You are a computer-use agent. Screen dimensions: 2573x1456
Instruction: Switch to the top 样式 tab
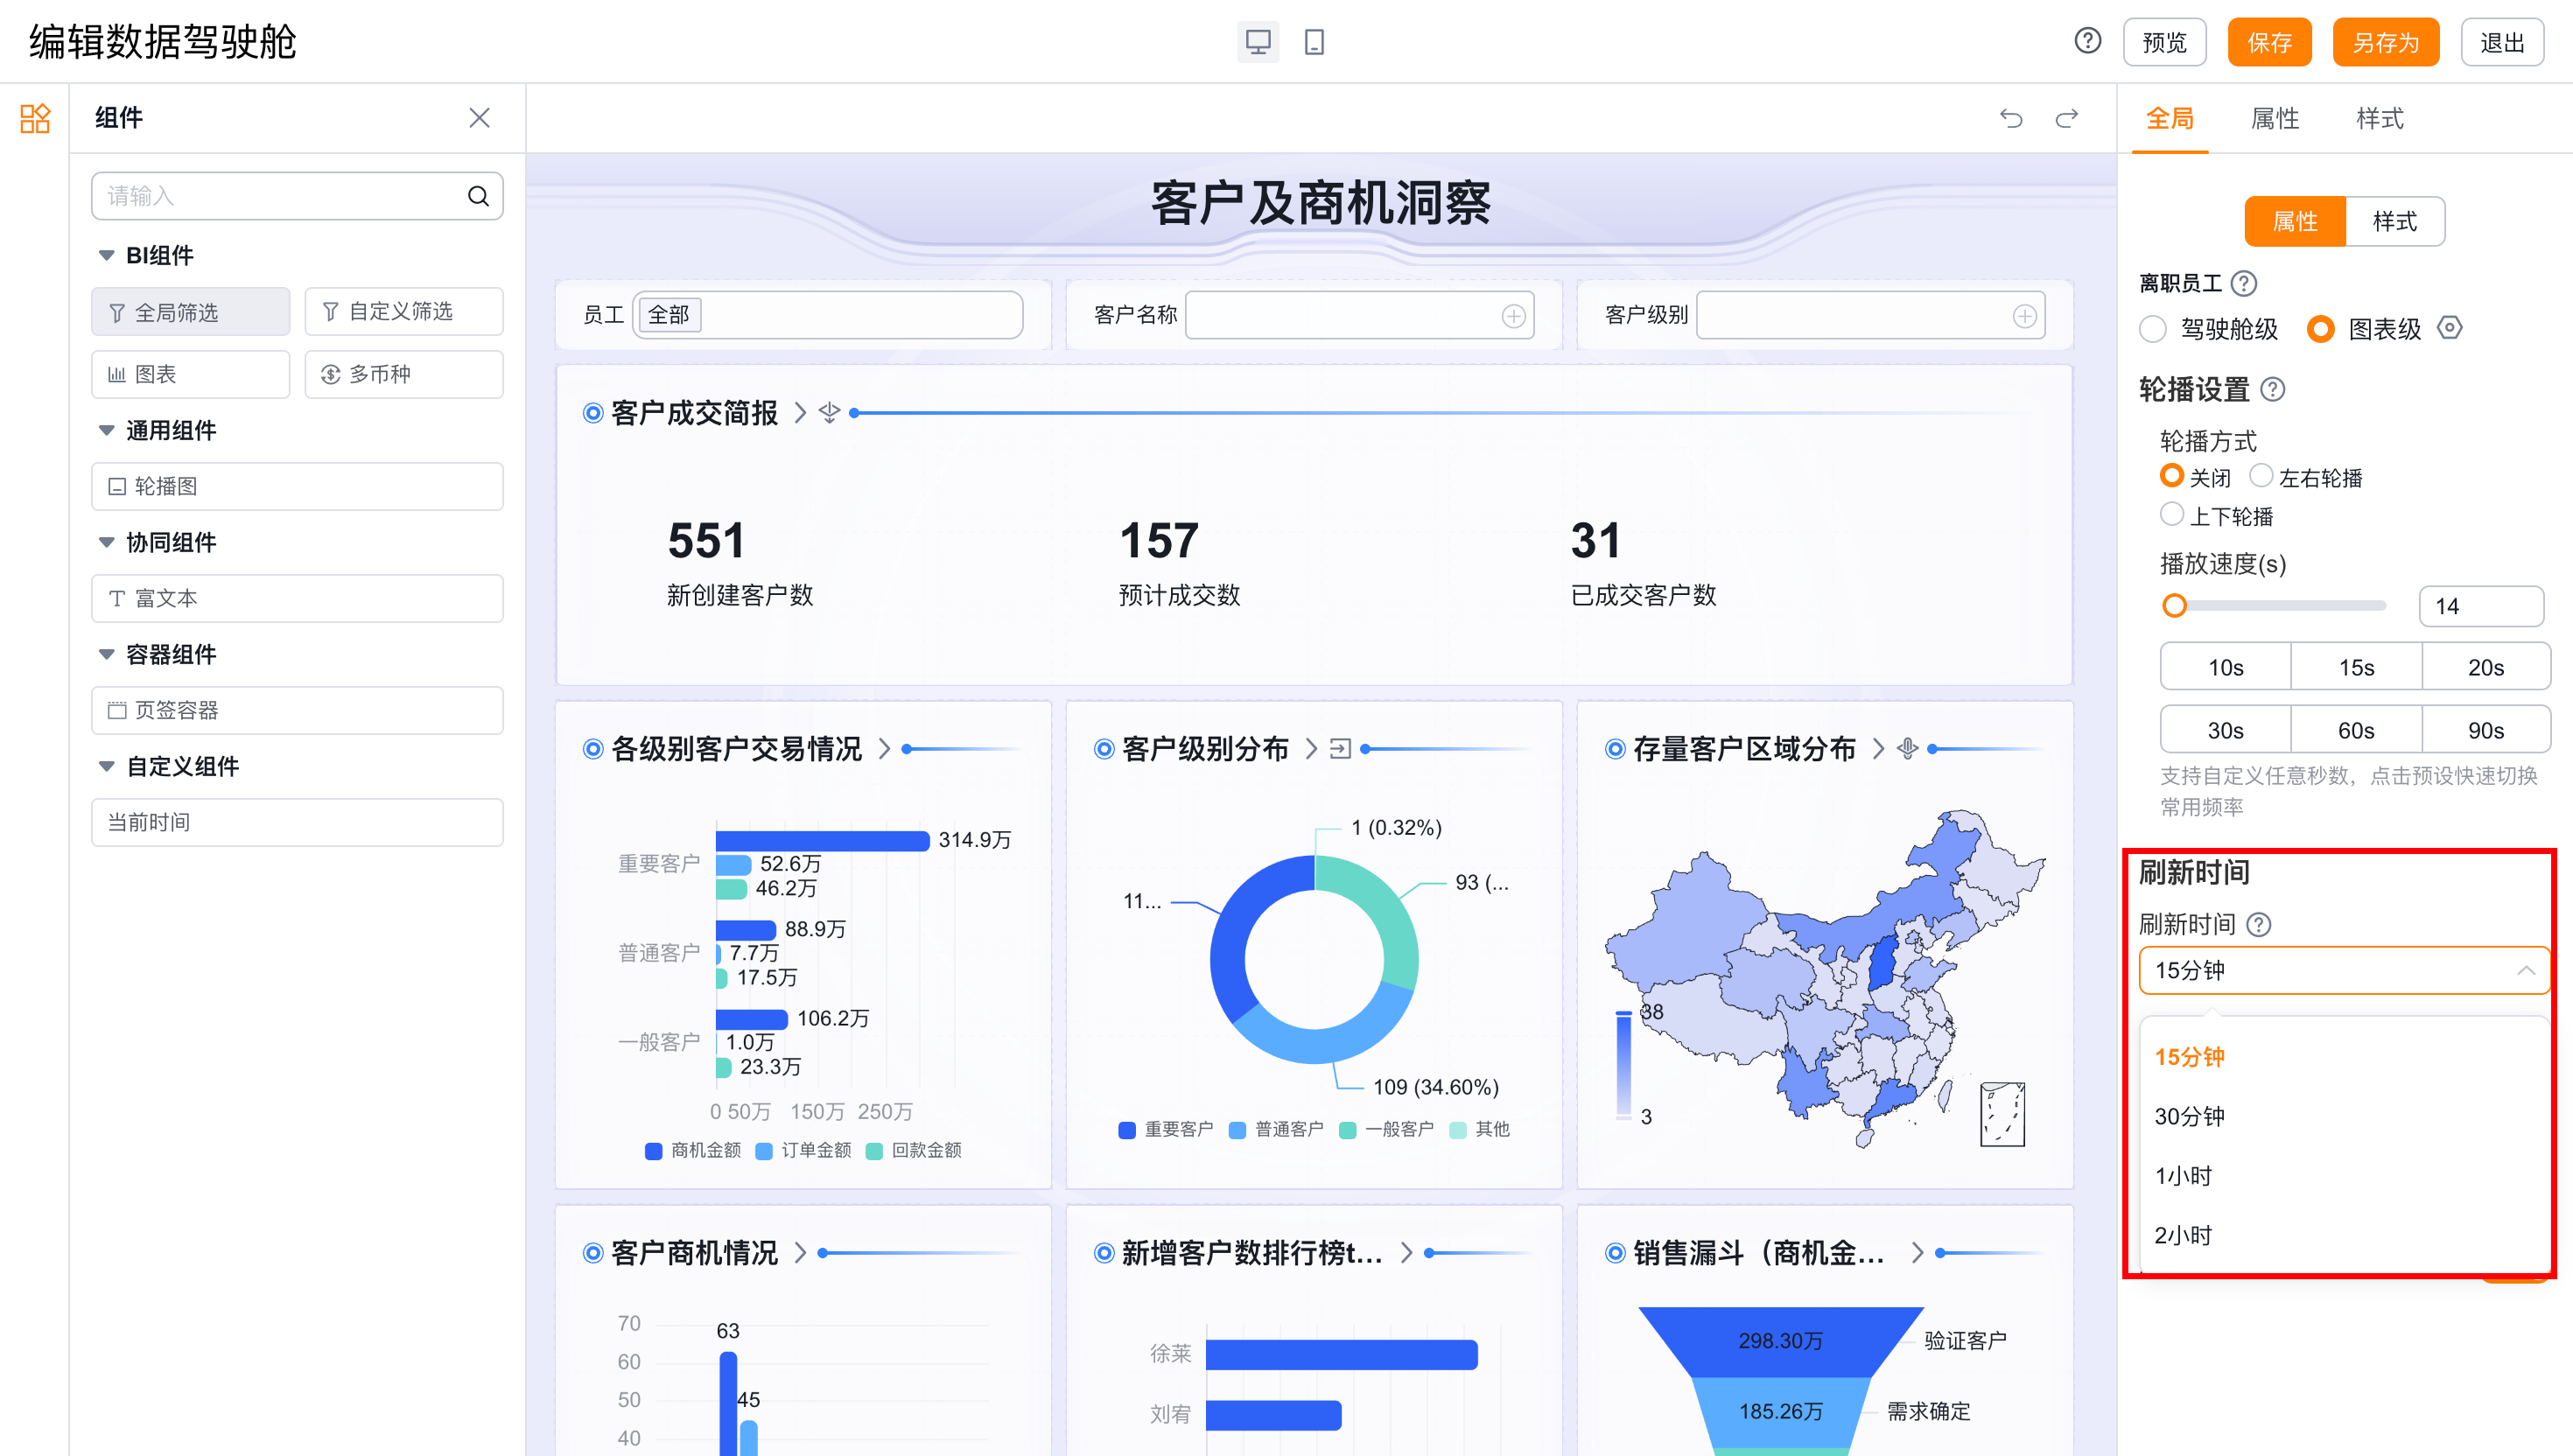pos(2380,119)
